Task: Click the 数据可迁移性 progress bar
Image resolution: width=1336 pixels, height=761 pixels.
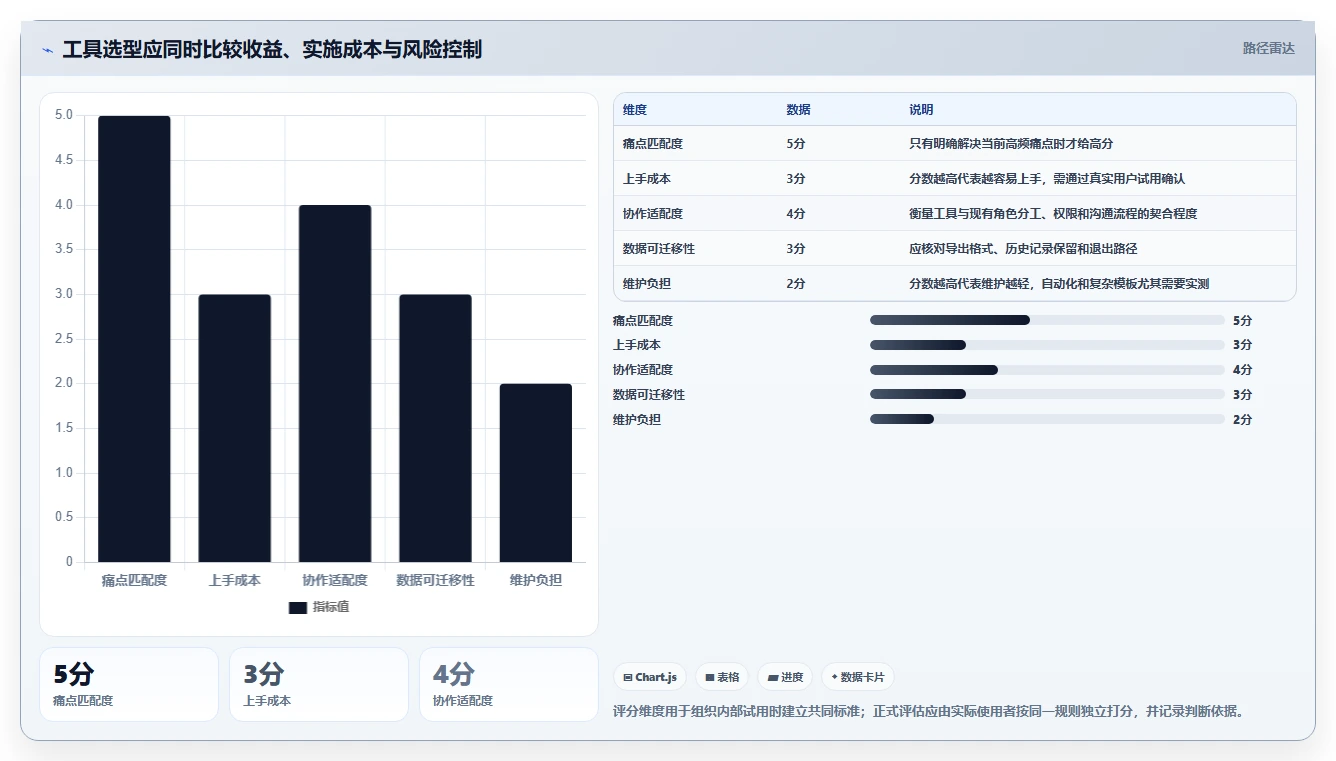Action: tap(1047, 395)
